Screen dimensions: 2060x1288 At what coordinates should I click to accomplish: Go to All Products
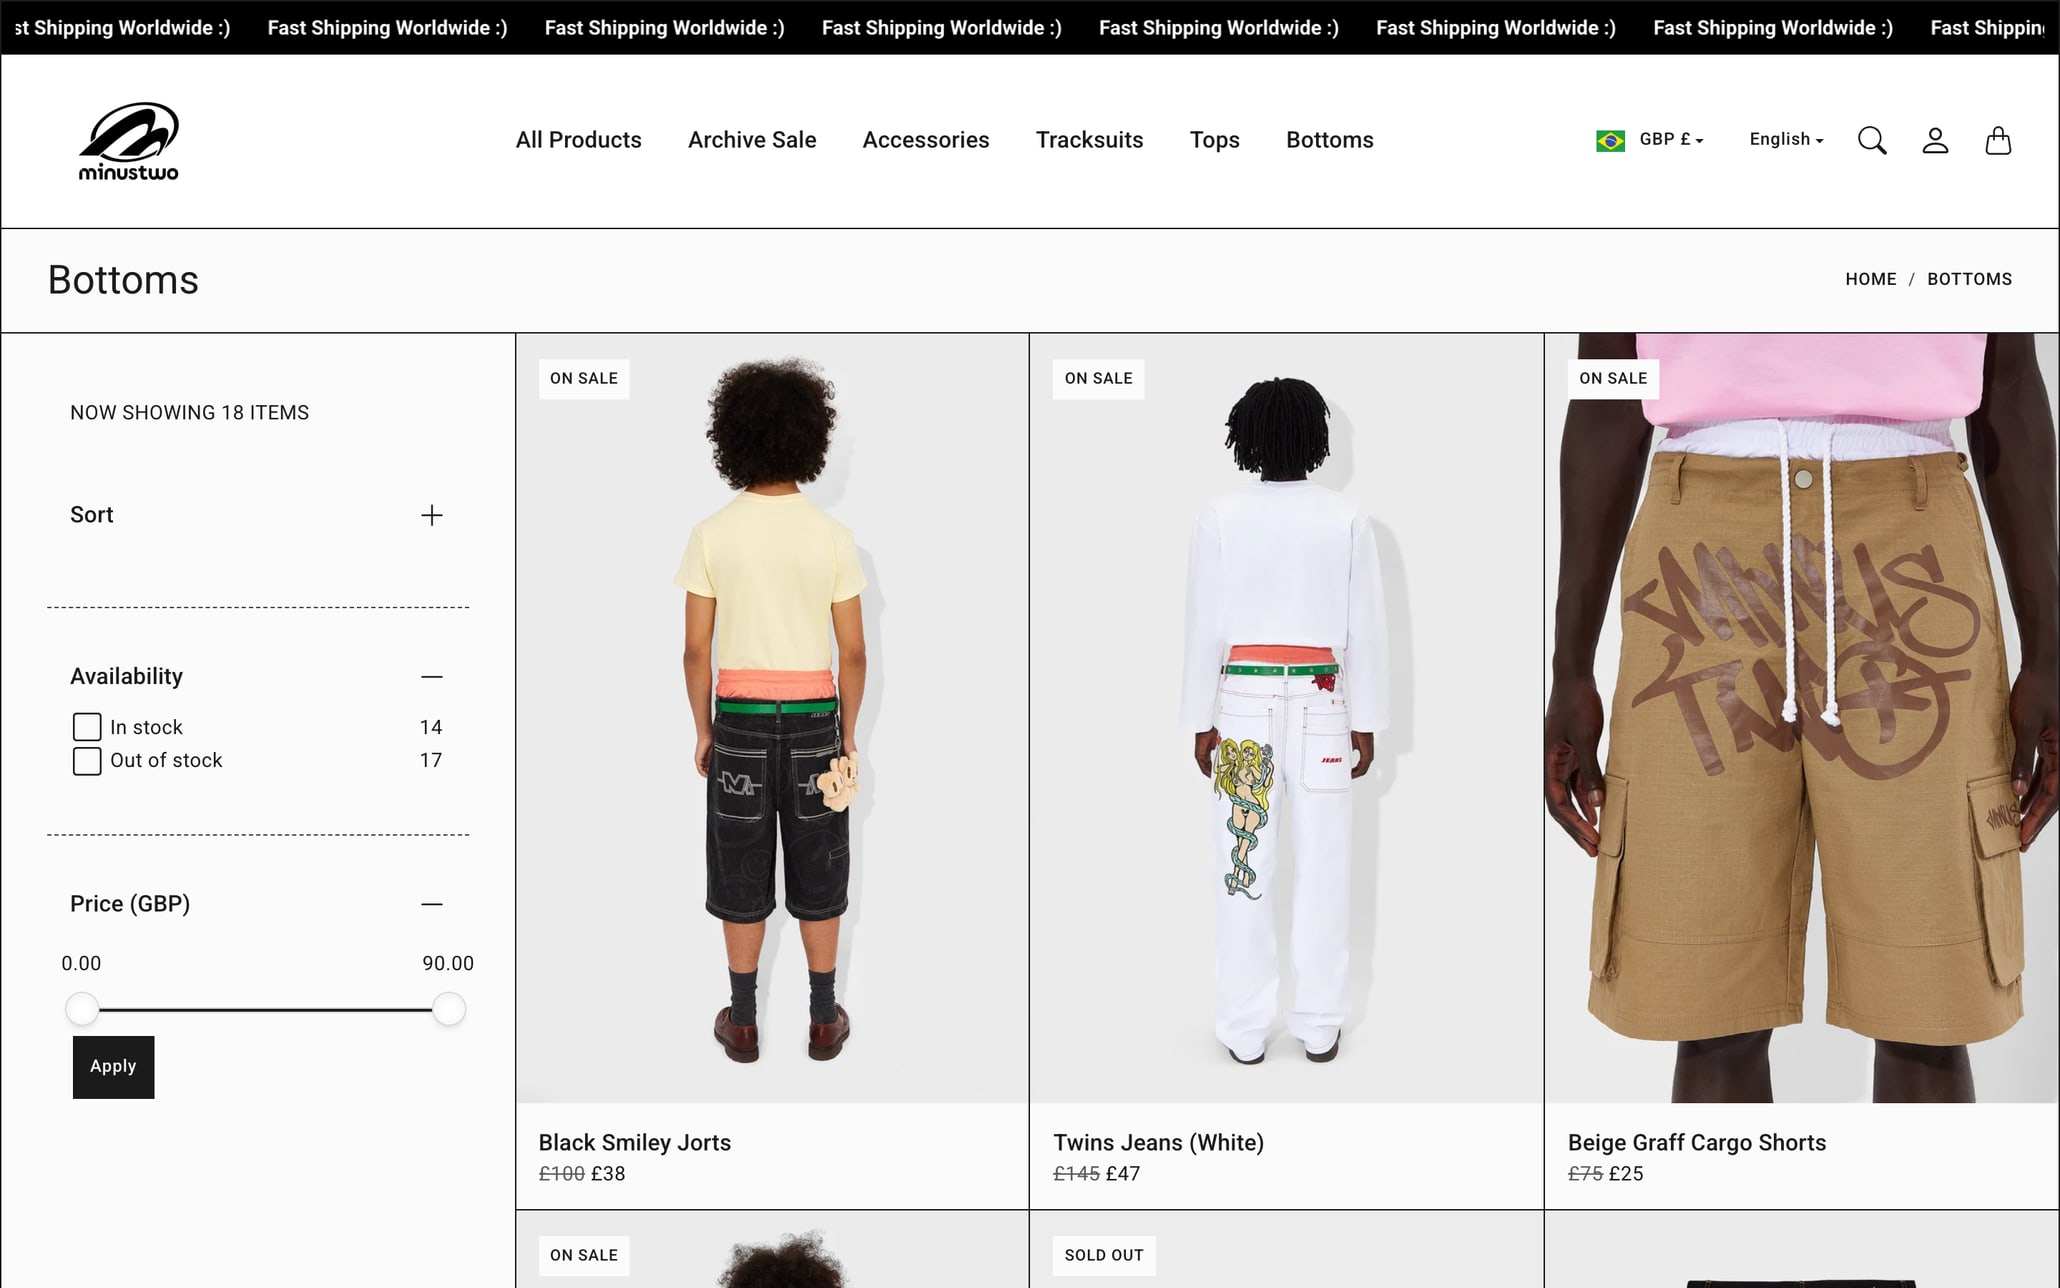(x=578, y=140)
